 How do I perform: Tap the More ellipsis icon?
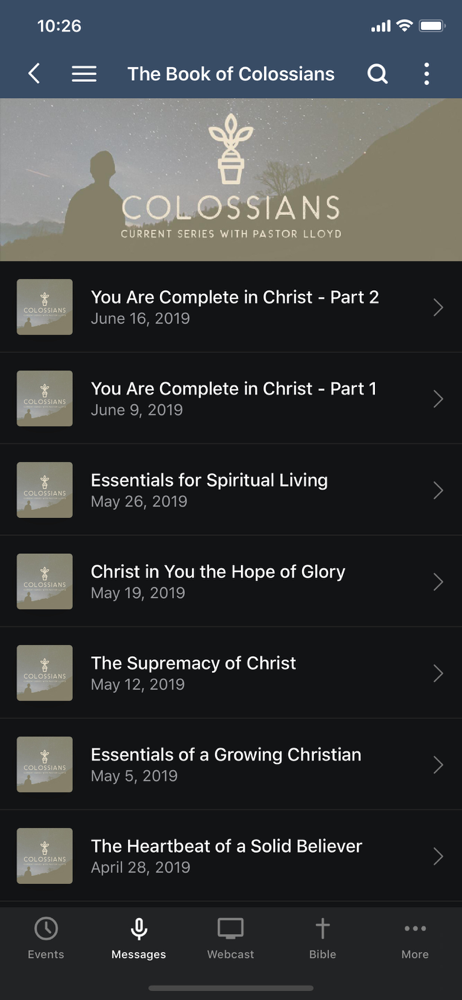(415, 929)
